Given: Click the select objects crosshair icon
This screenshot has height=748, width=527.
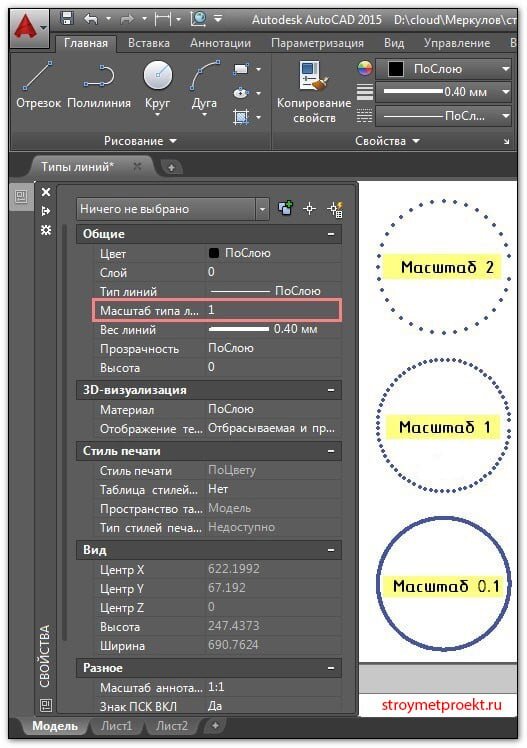Looking at the screenshot, I should pyautogui.click(x=310, y=208).
